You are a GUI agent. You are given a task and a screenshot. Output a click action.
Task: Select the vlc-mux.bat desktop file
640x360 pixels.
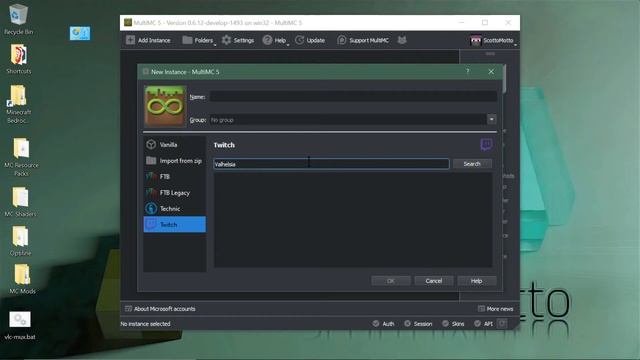click(20, 326)
